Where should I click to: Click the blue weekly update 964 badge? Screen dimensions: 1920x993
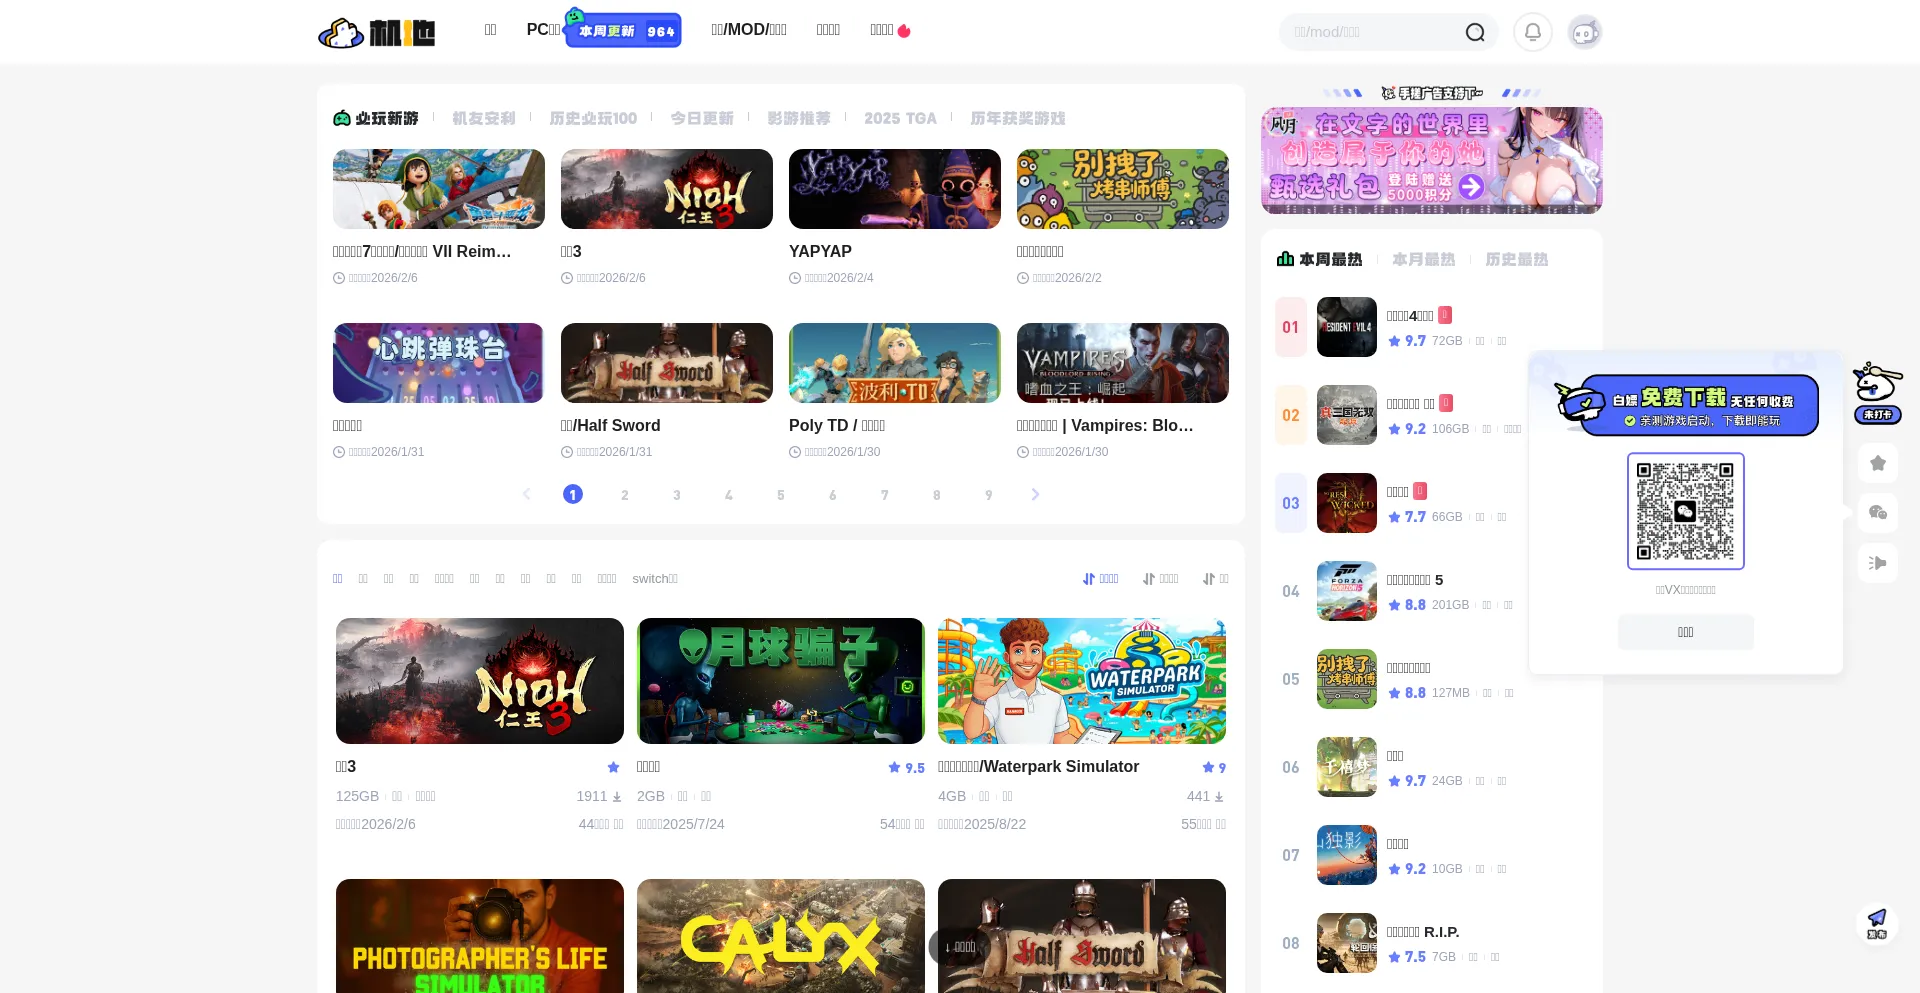point(623,30)
